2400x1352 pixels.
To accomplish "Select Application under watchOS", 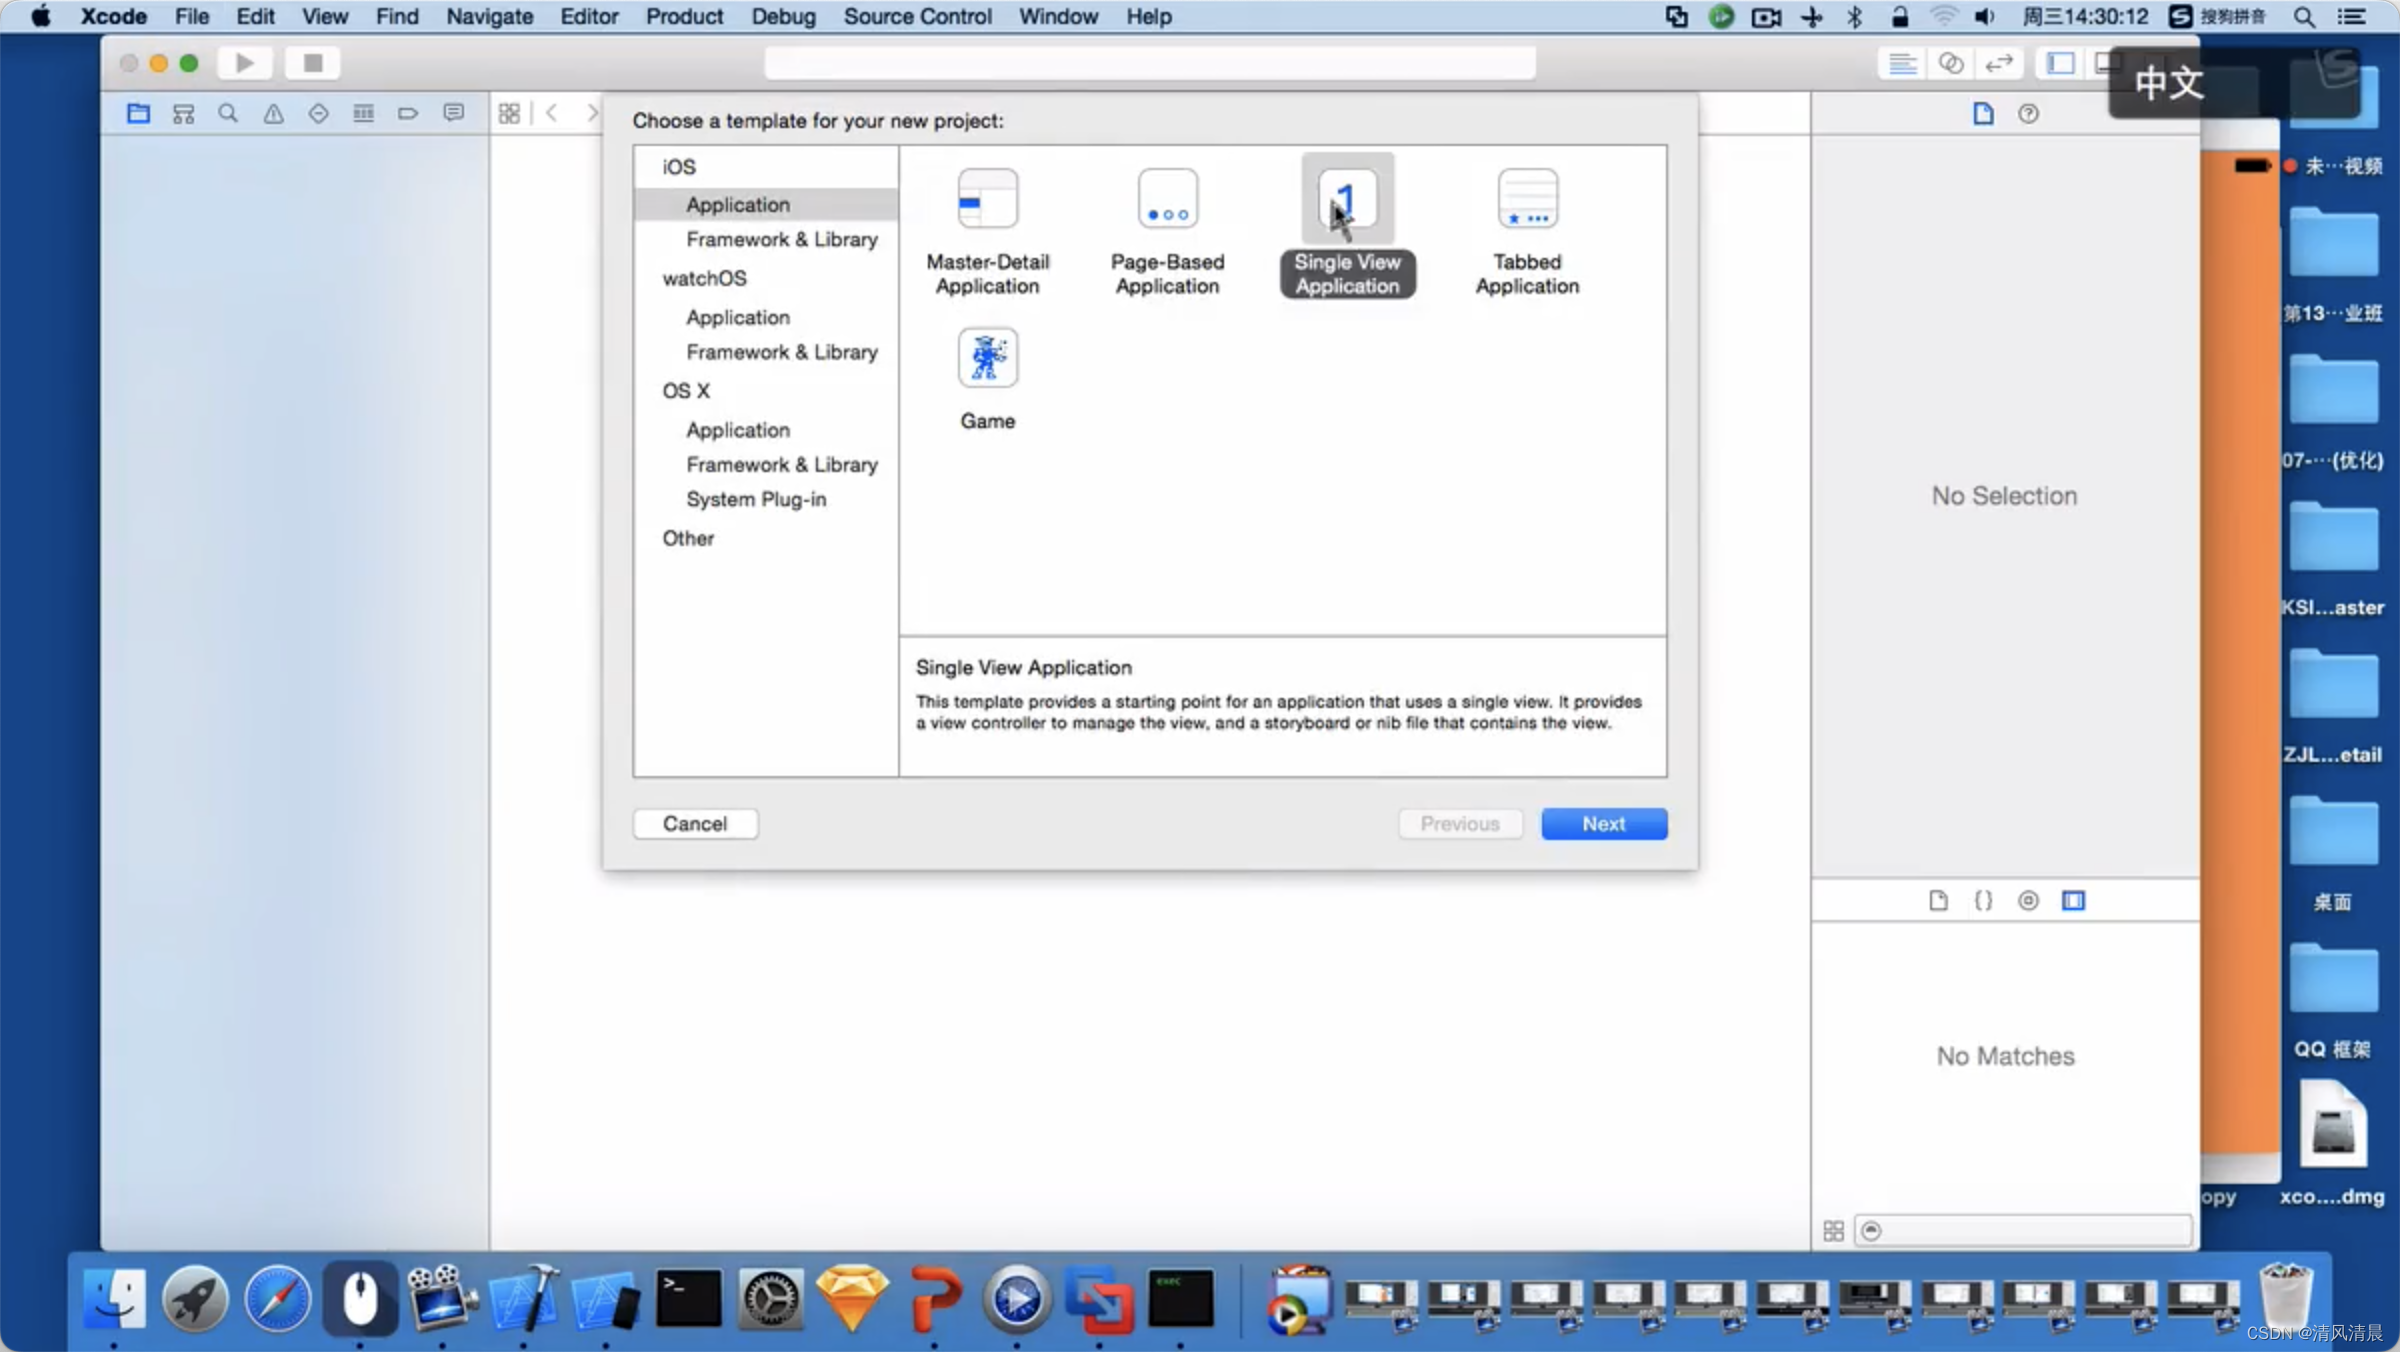I will pos(738,317).
